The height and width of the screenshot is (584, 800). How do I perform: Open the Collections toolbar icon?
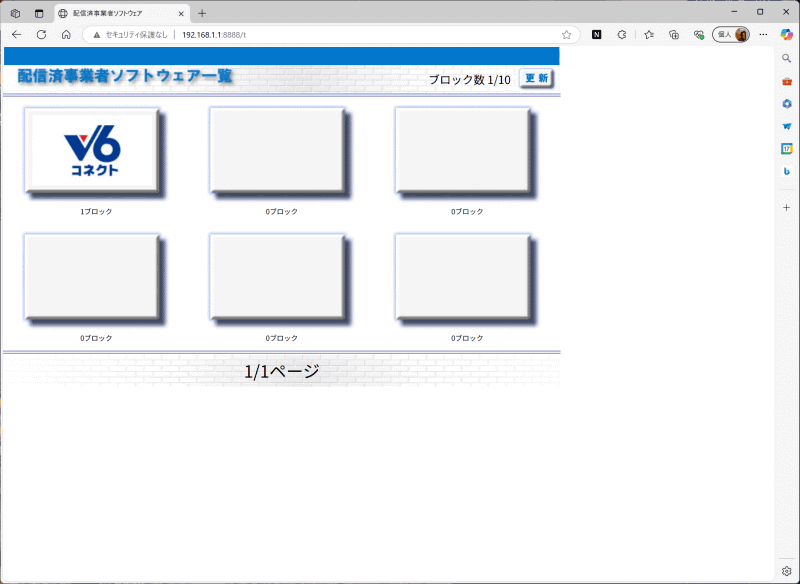(672, 34)
